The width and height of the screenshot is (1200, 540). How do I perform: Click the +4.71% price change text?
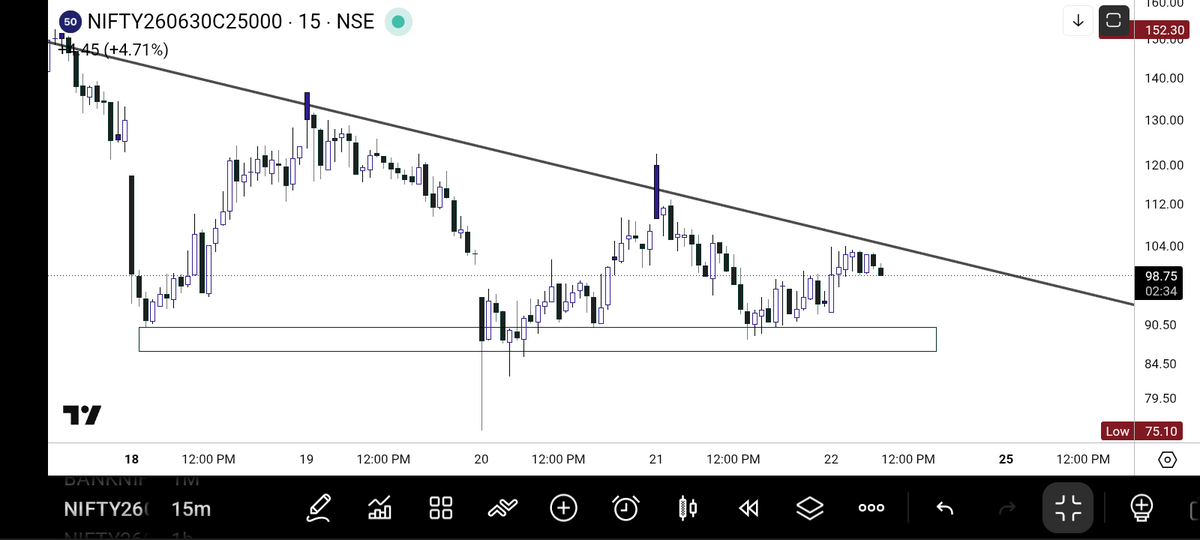(135, 49)
